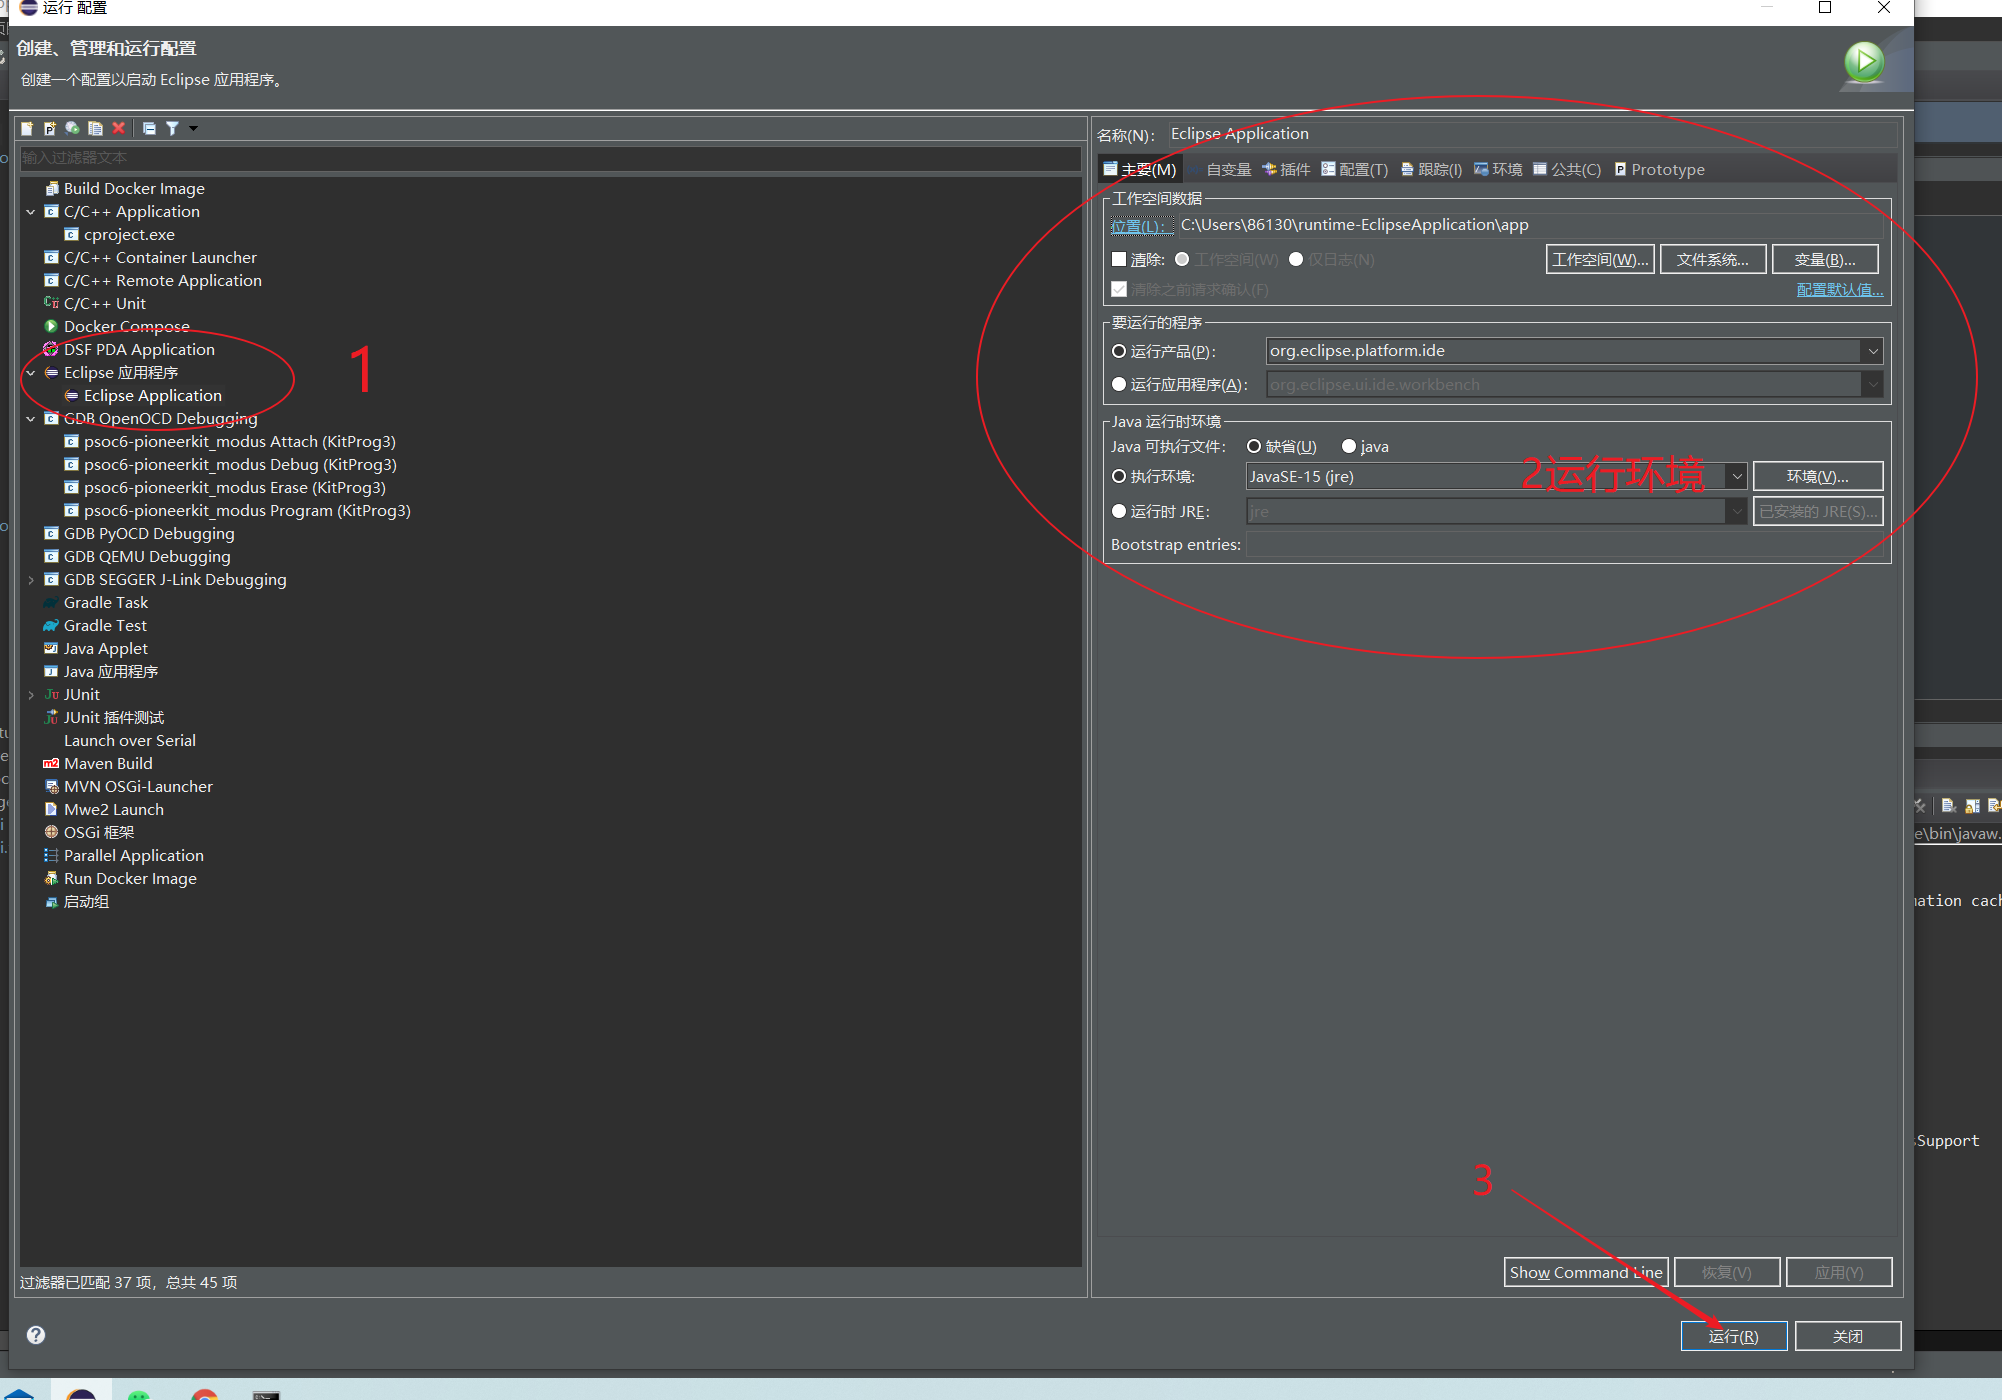This screenshot has height=1400, width=2002.
Task: Enable the 清除 workspace checkbox
Action: point(1119,259)
